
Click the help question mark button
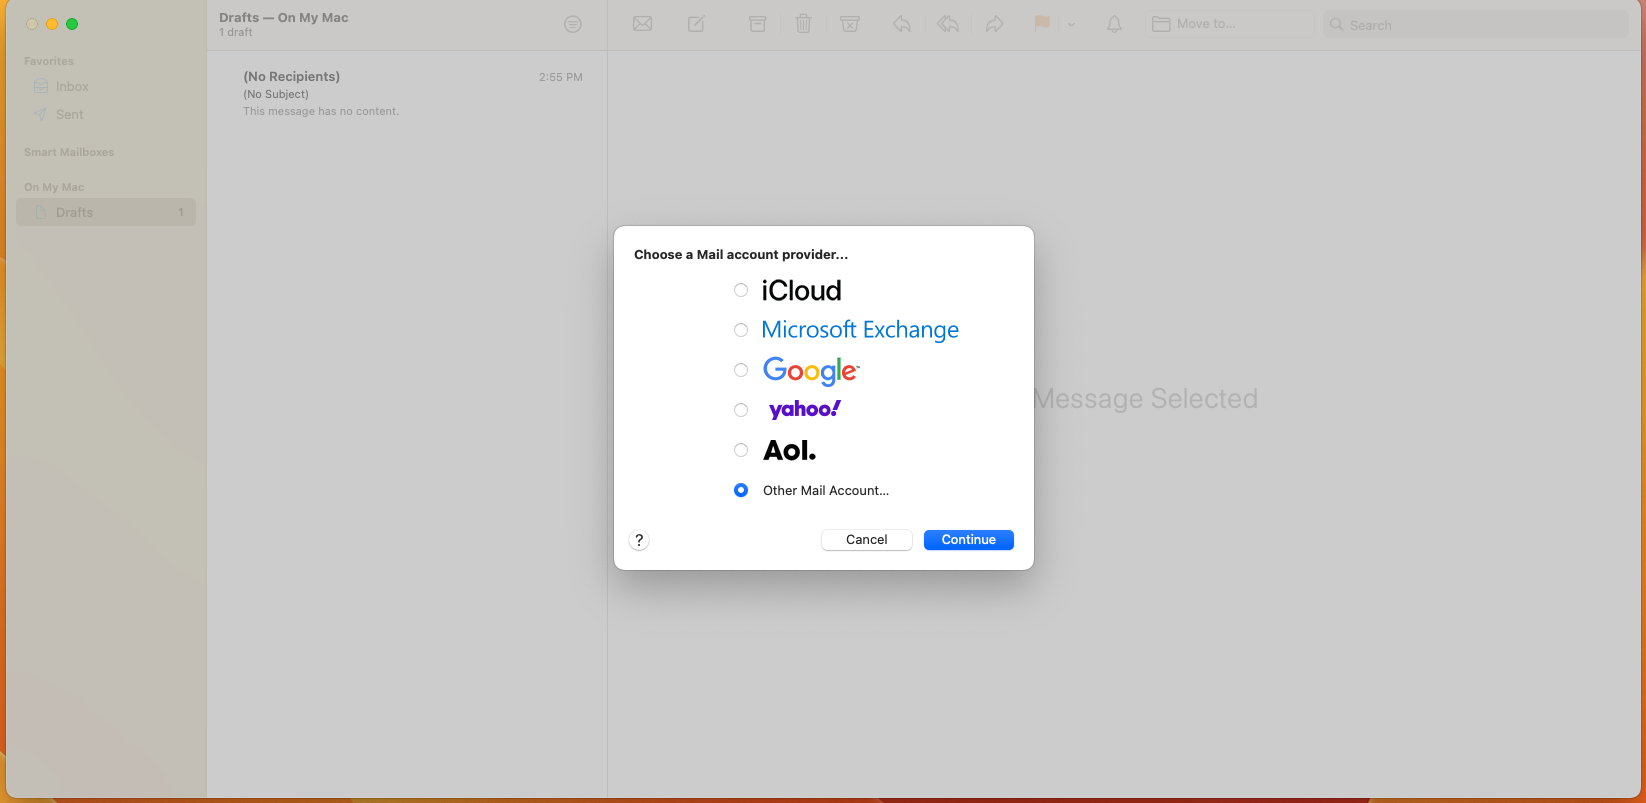click(x=639, y=540)
